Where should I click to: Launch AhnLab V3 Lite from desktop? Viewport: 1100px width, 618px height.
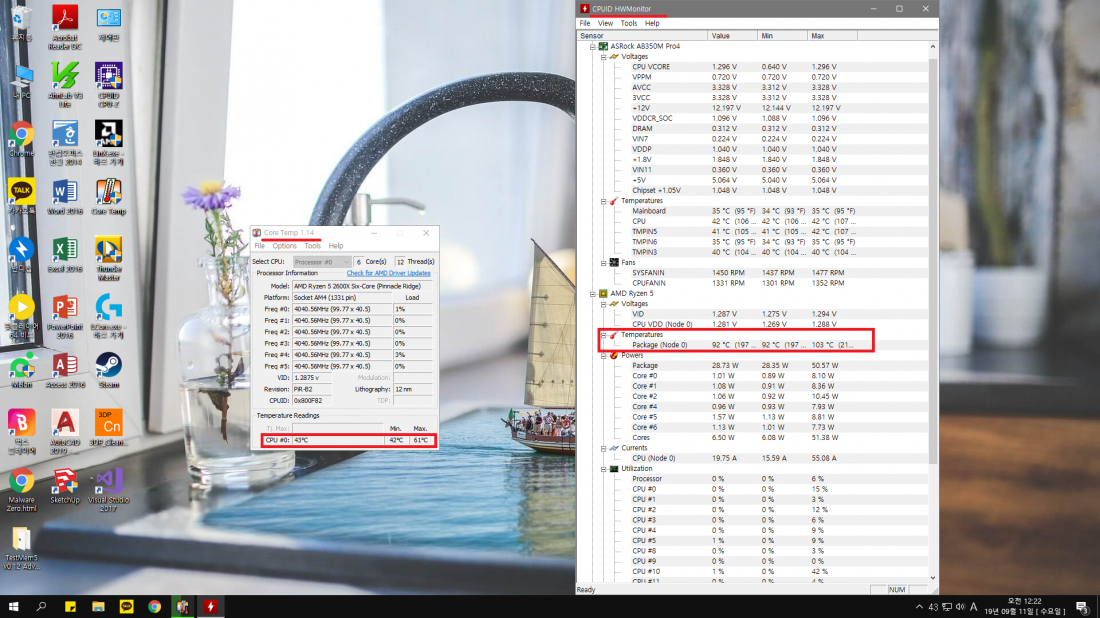(65, 84)
